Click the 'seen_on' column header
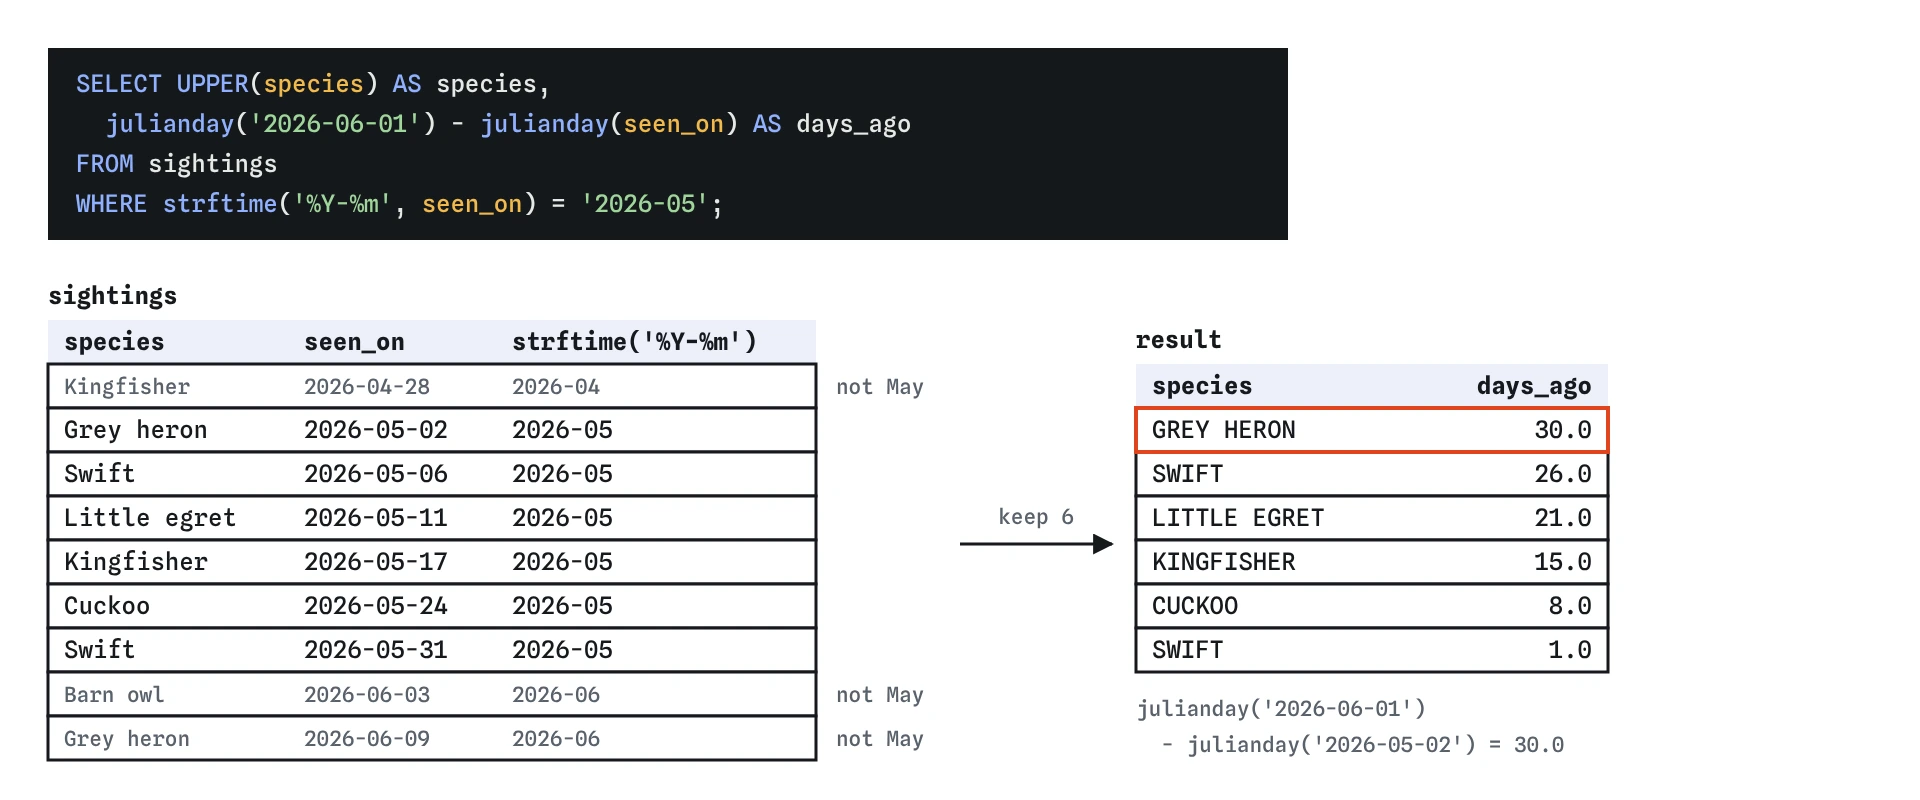 coord(354,342)
